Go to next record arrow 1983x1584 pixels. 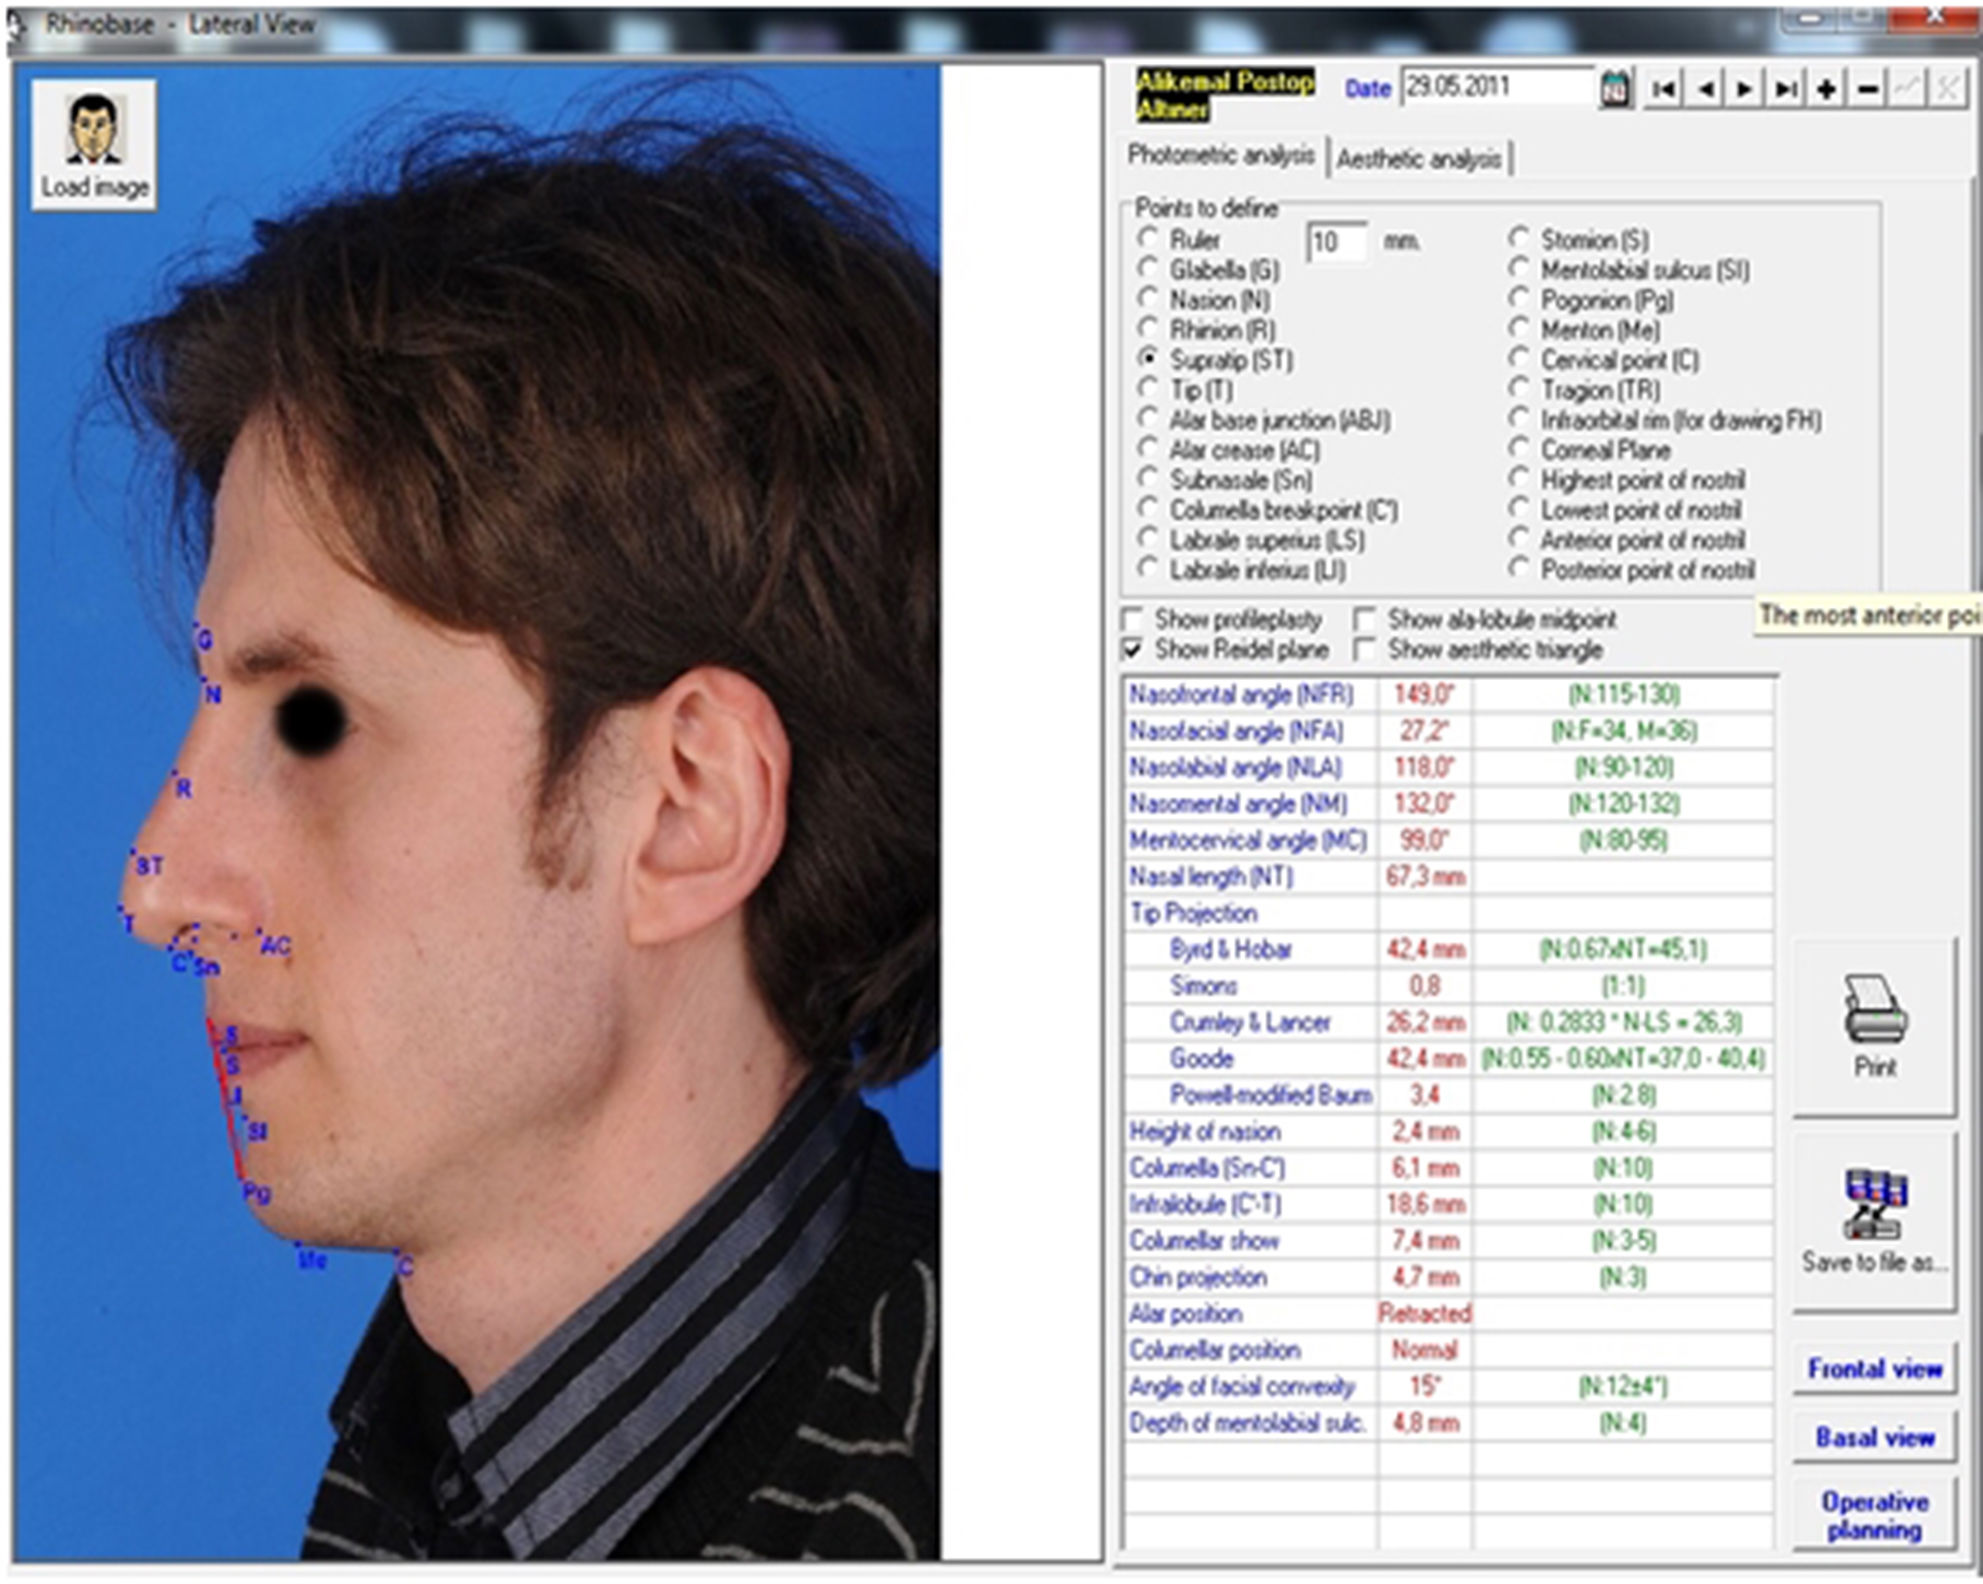[x=1745, y=89]
